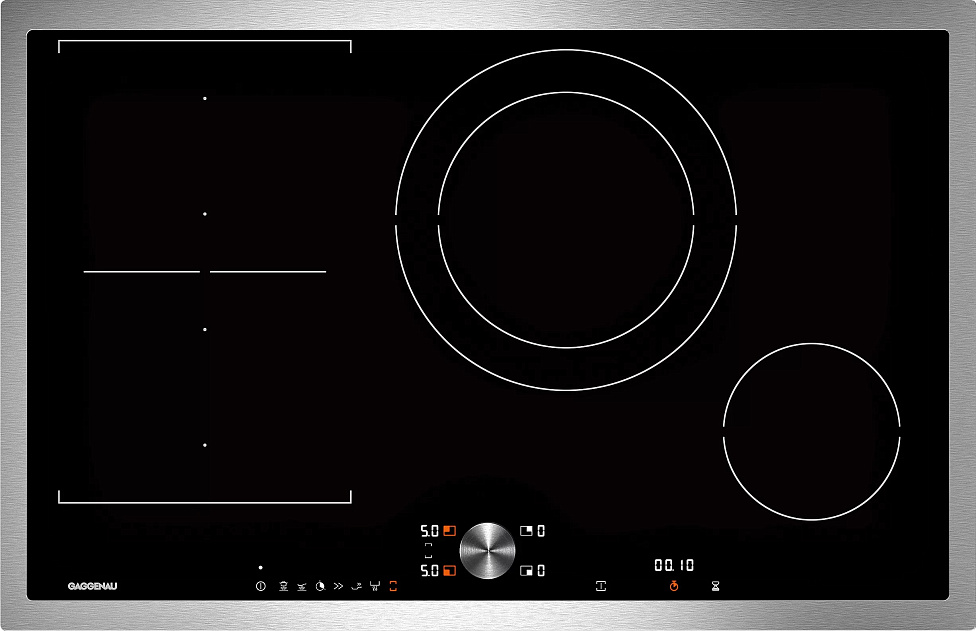Select the pan sensor icon
Screen dimensions: 976x631
(302, 586)
